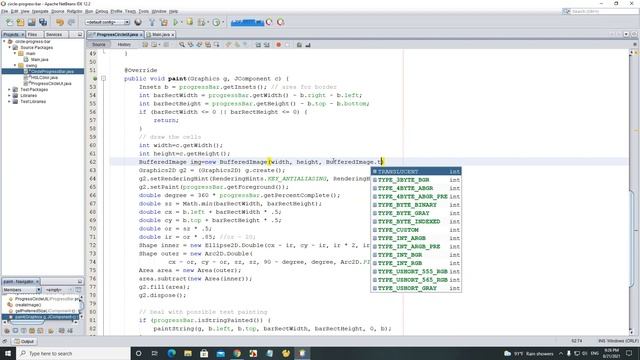Toggle Fully Qualified Names filter in Navigator

click(x=51, y=331)
